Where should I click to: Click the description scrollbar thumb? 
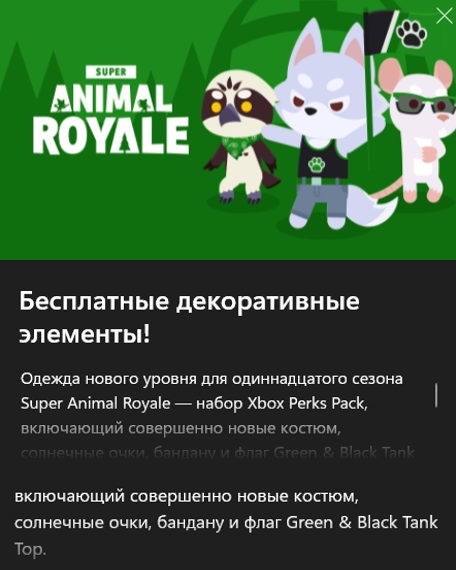pos(436,395)
